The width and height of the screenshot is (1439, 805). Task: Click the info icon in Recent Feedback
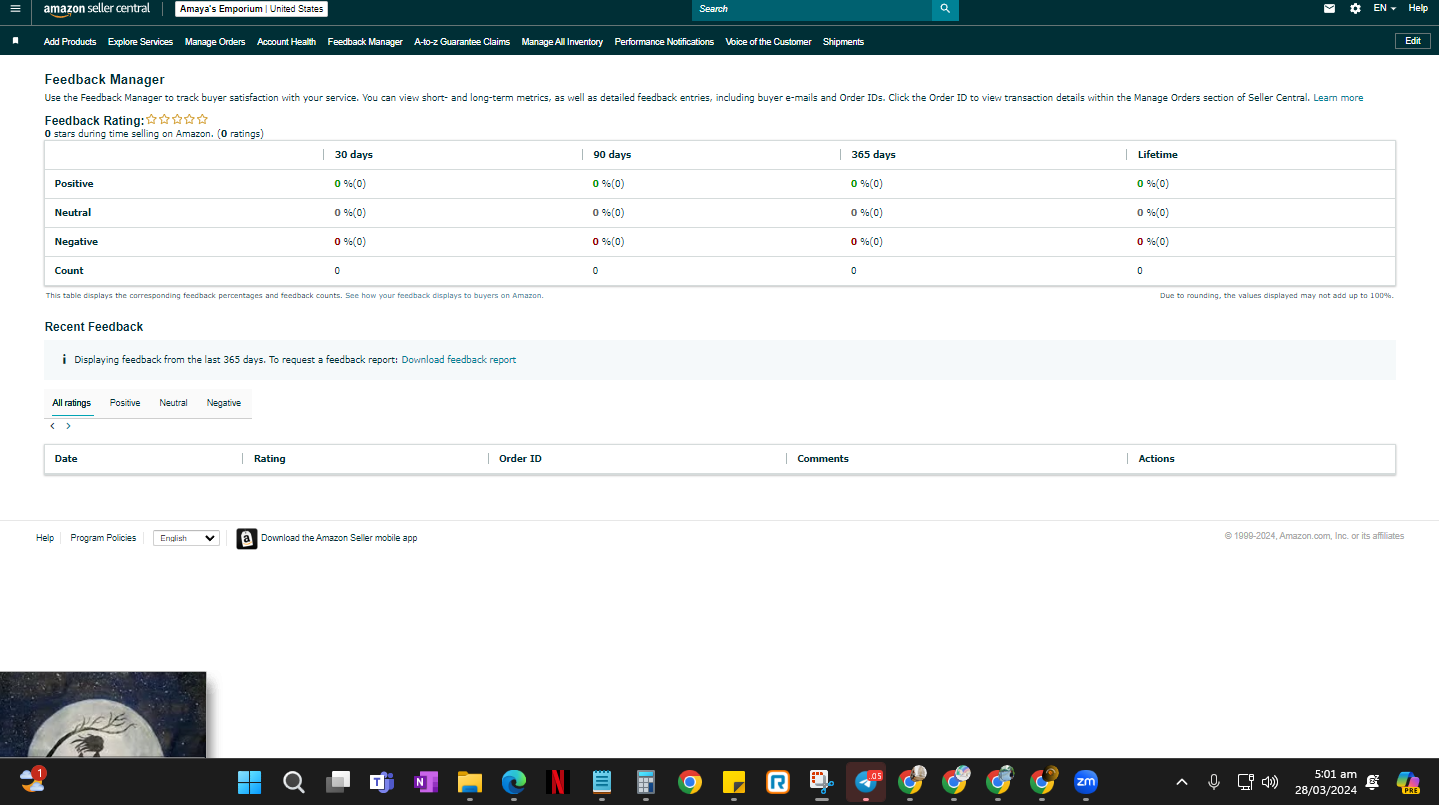(64, 359)
